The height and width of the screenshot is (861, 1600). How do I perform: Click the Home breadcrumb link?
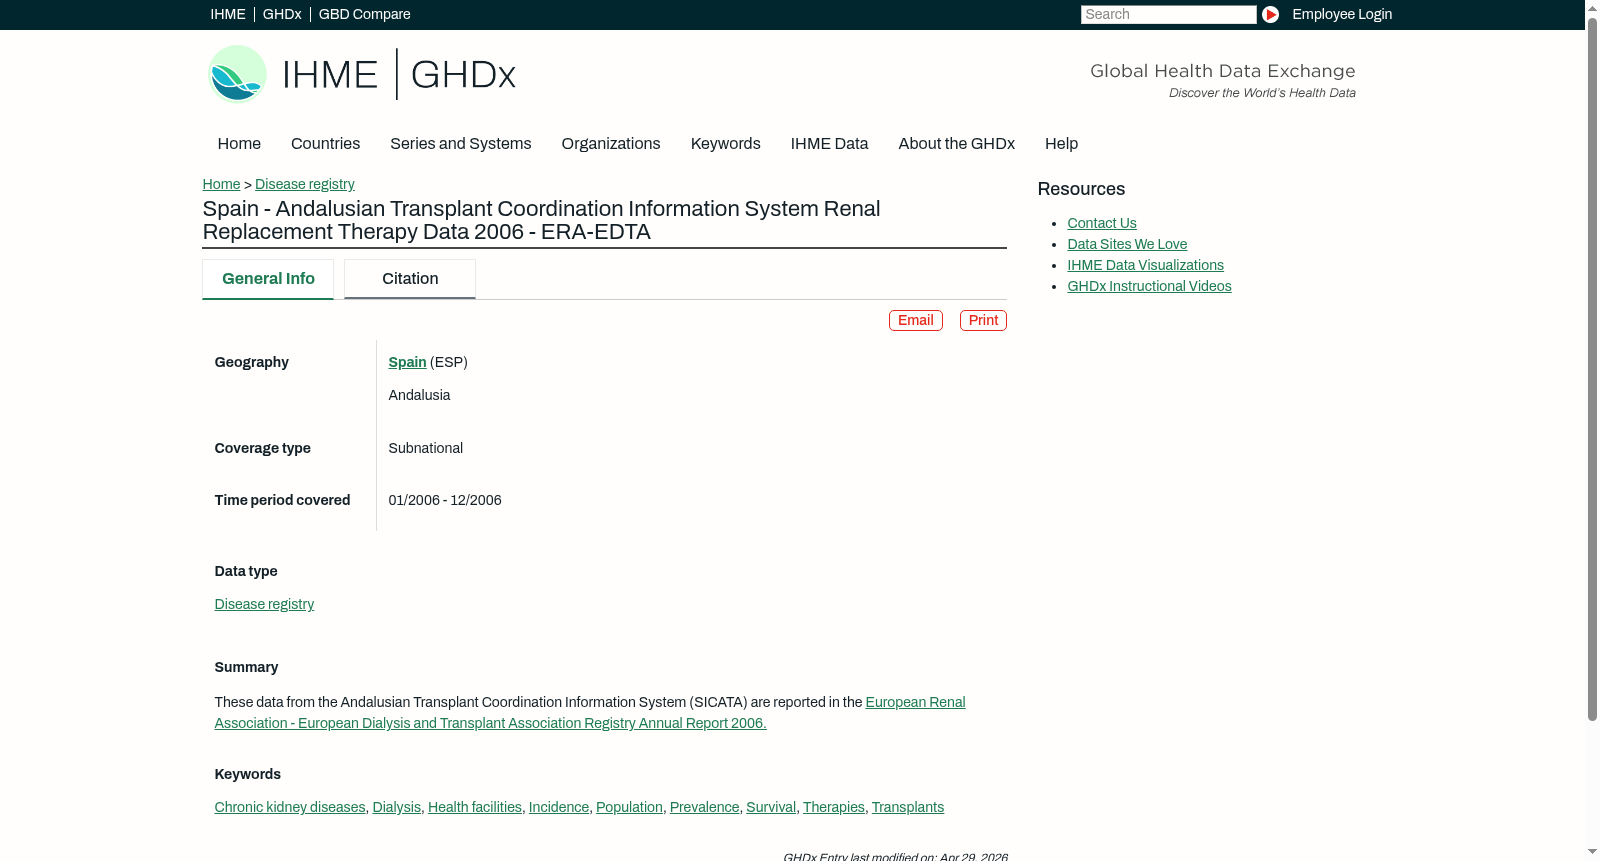click(221, 184)
